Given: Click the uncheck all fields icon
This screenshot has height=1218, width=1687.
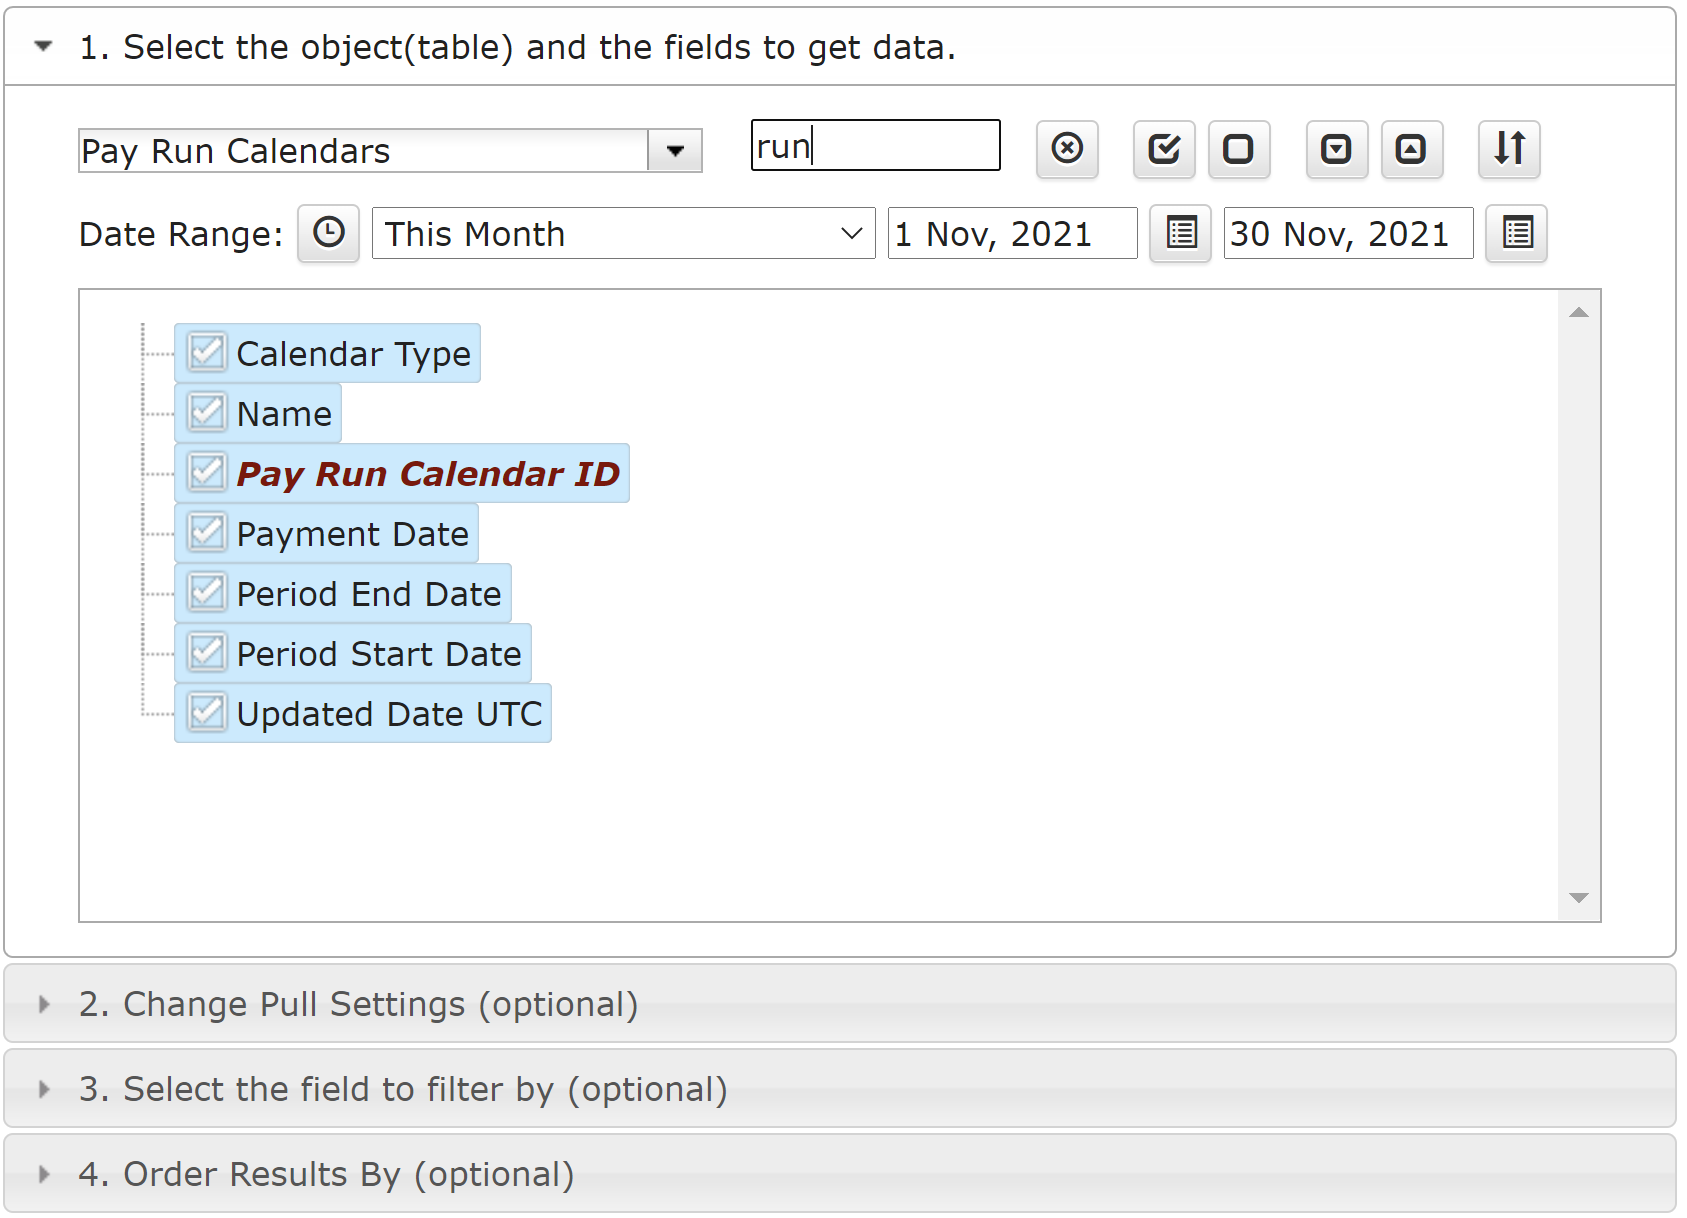Looking at the screenshot, I should [1239, 149].
